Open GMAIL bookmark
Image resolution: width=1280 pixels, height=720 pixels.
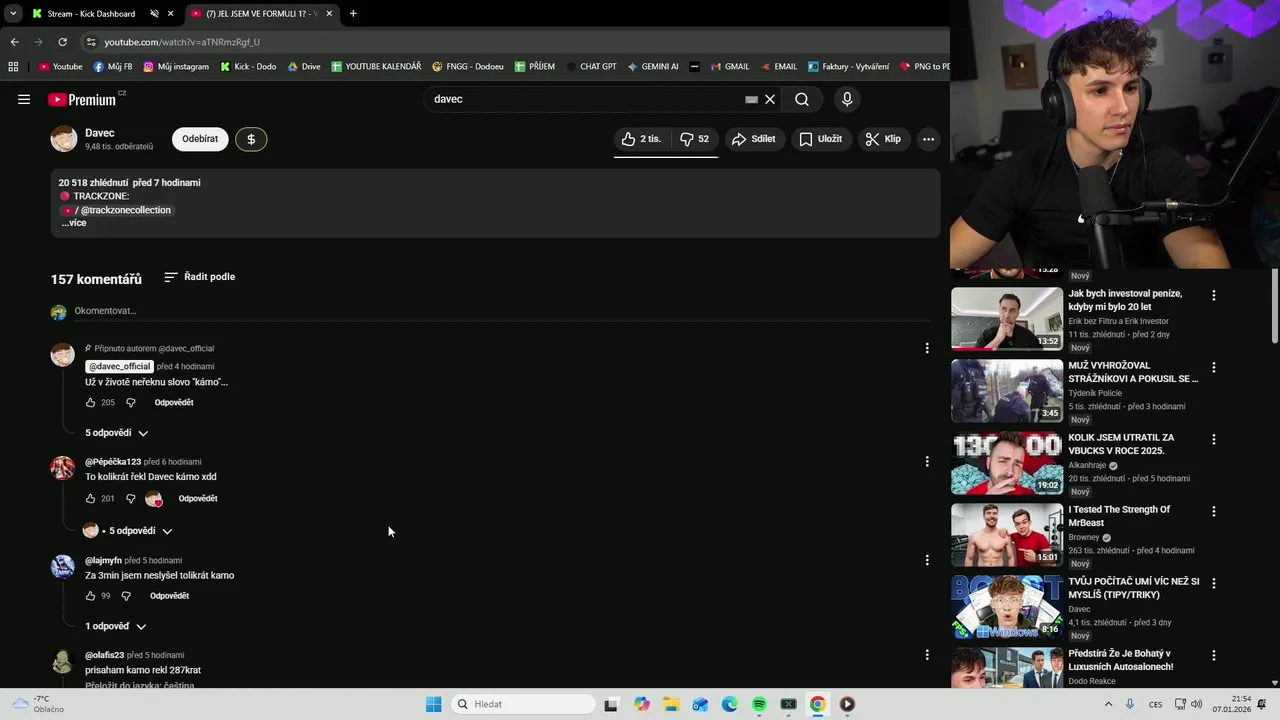[730, 67]
